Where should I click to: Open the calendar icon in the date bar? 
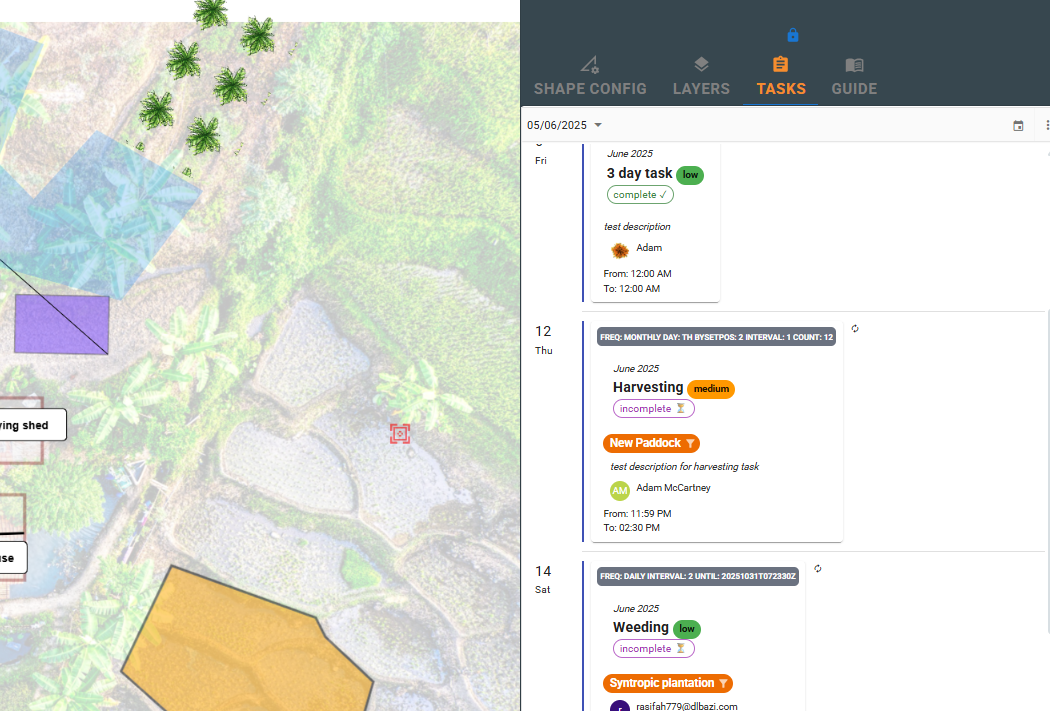[x=1018, y=125]
